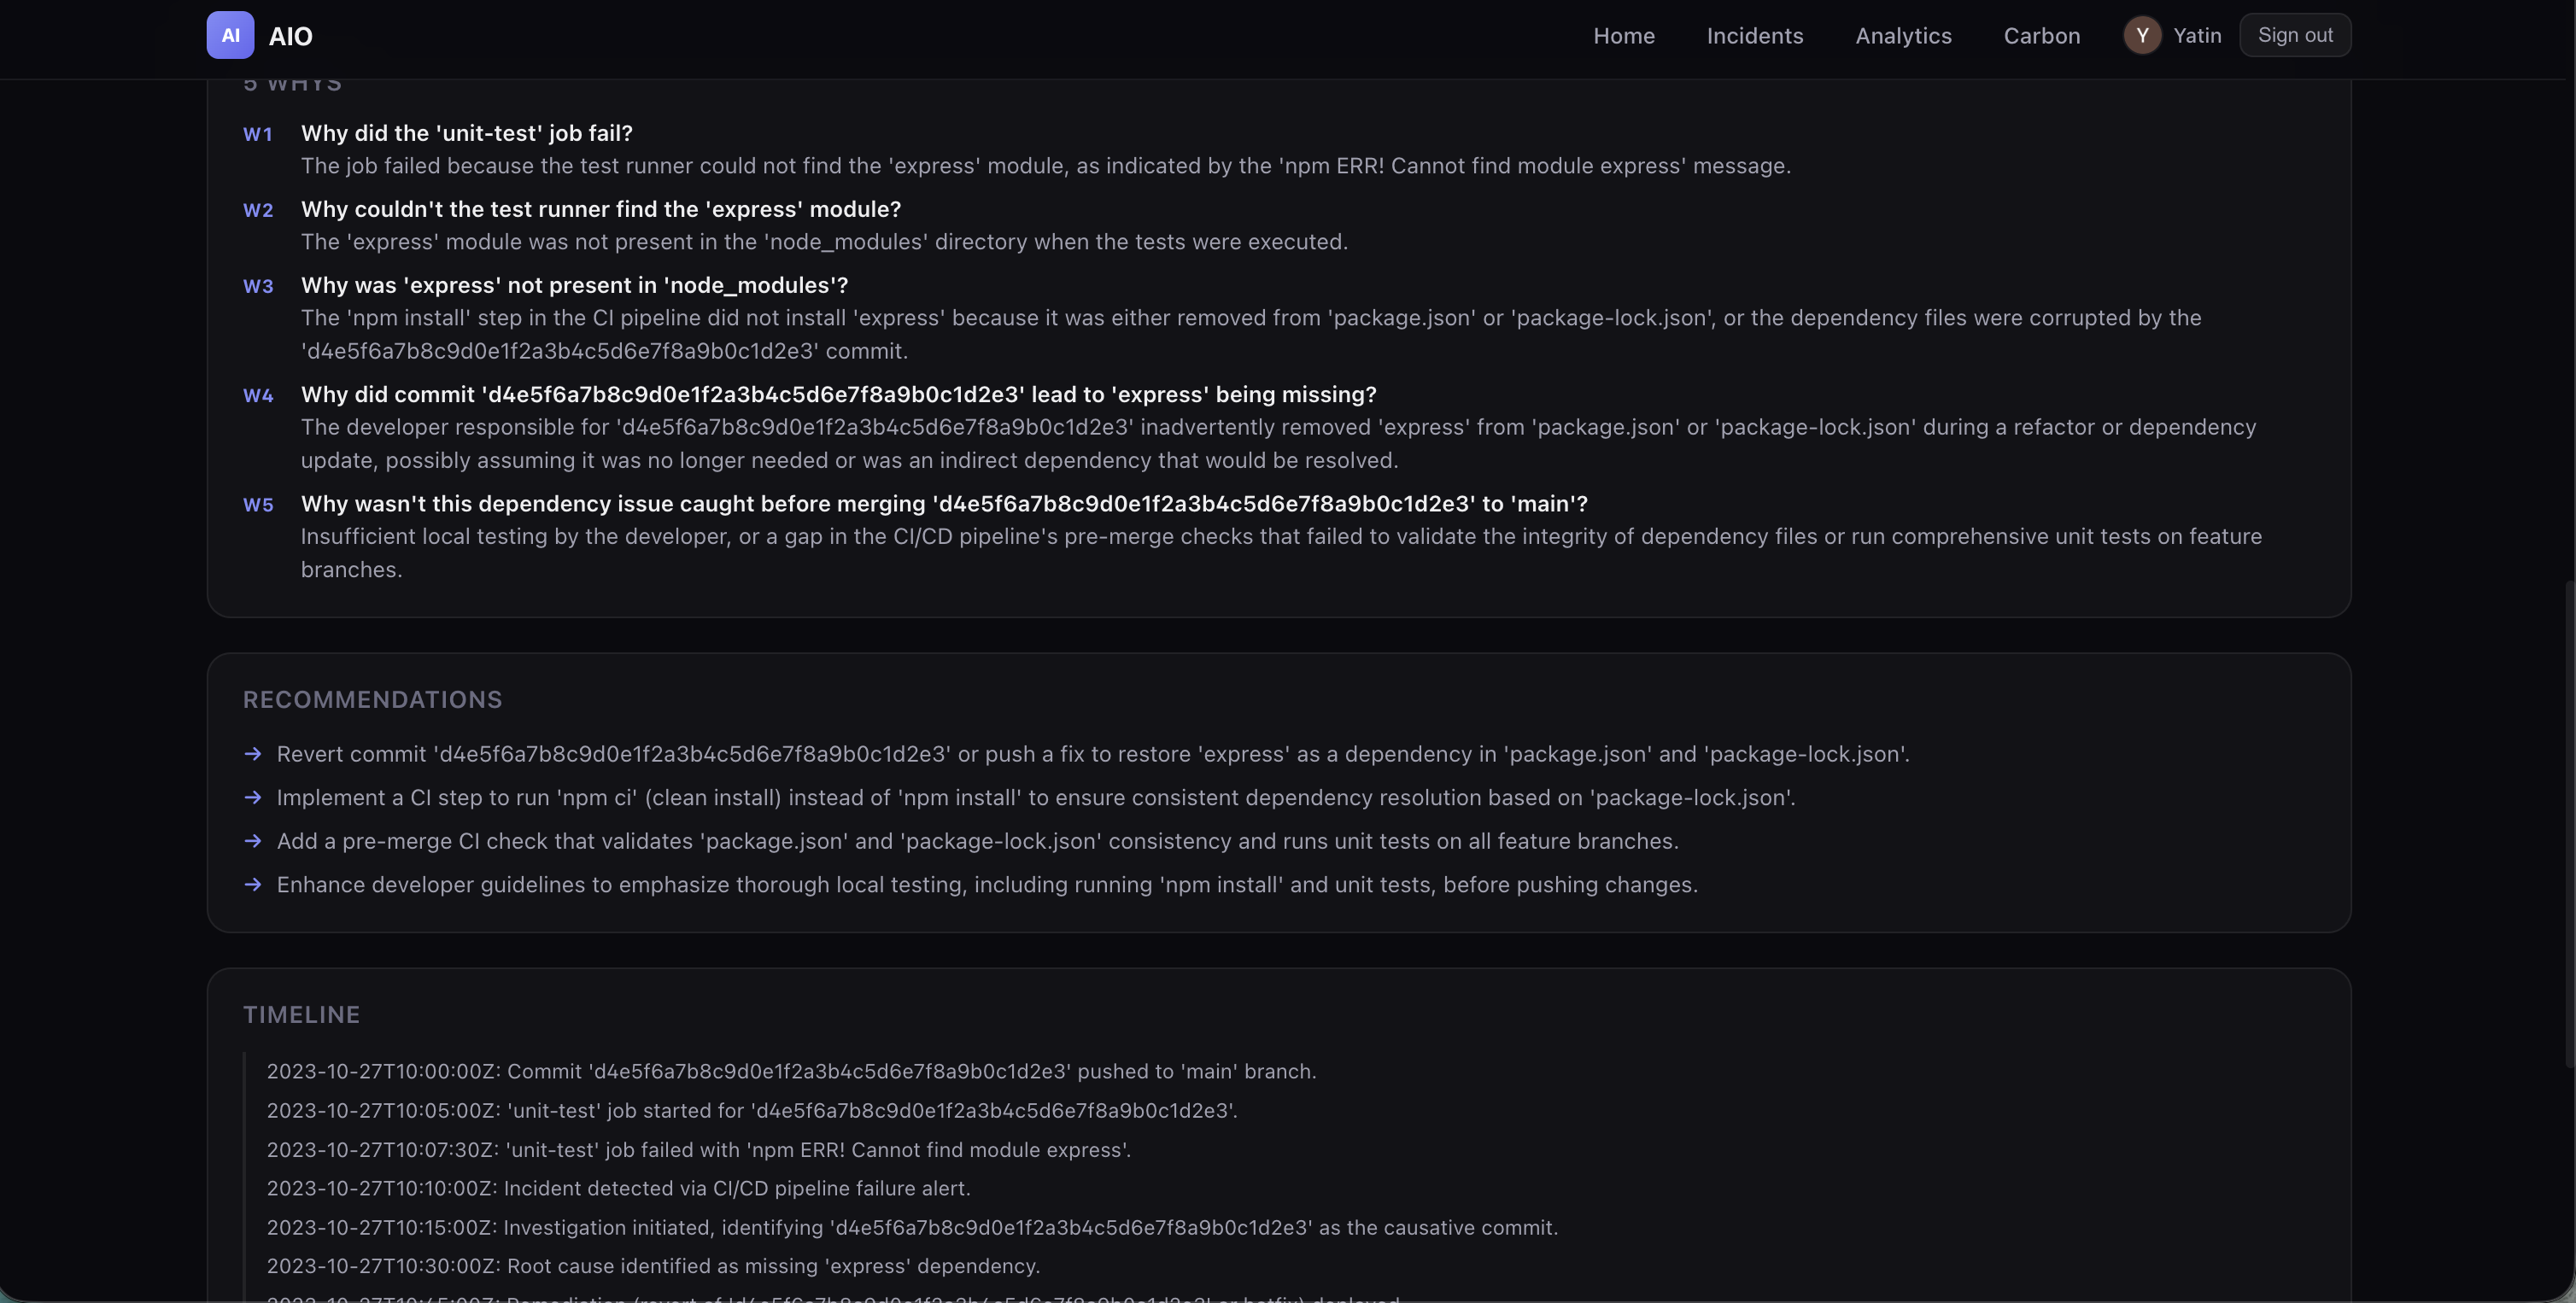Click arrow icon beside Revert commit recommendation
Screen dimensions: 2576x1303
253,754
